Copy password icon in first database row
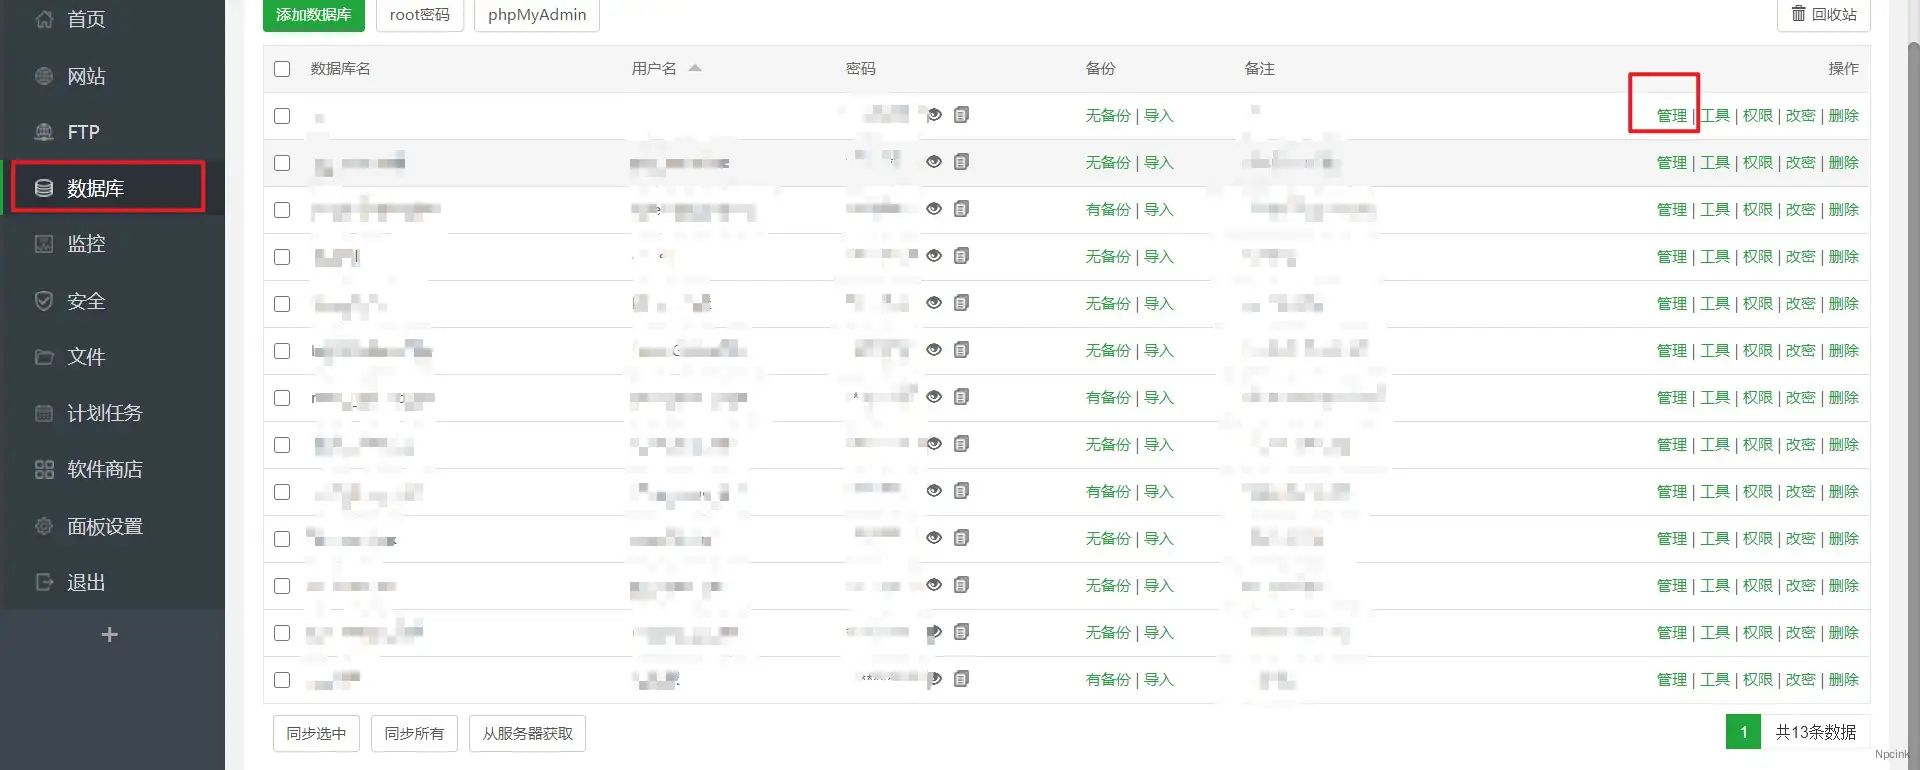 pyautogui.click(x=961, y=115)
